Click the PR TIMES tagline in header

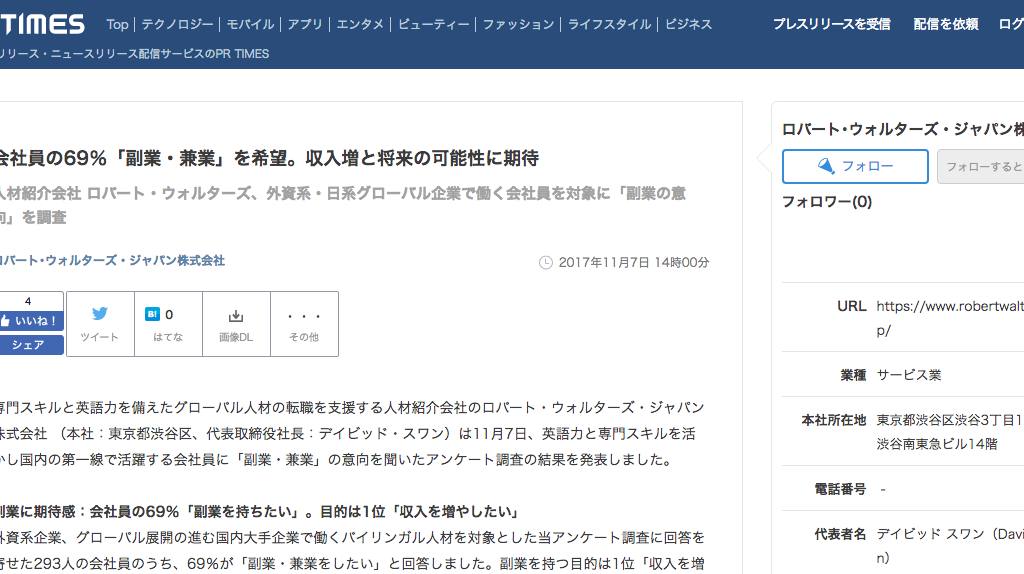[x=135, y=54]
